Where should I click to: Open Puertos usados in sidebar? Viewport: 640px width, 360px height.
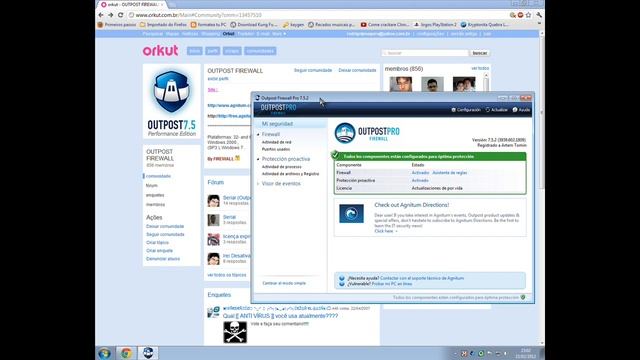pos(276,149)
